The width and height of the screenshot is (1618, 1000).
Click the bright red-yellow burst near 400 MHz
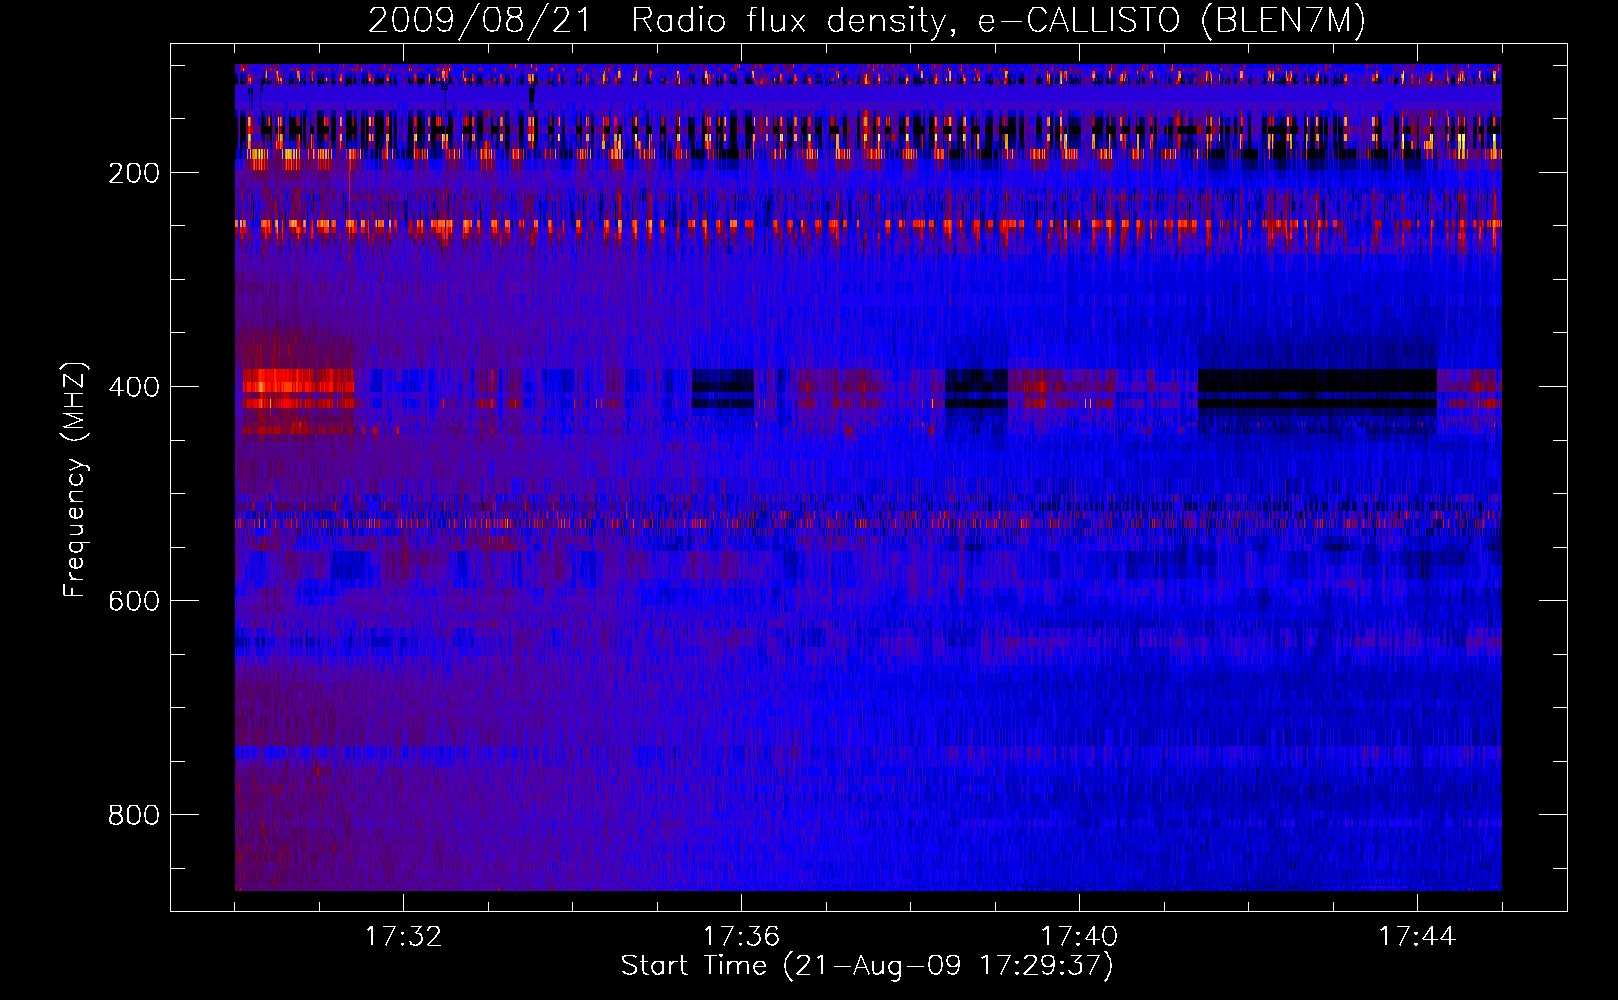(297, 388)
